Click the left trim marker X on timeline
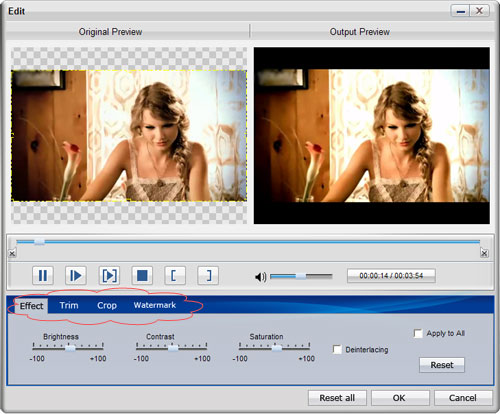This screenshot has width=500, height=414. click(12, 254)
